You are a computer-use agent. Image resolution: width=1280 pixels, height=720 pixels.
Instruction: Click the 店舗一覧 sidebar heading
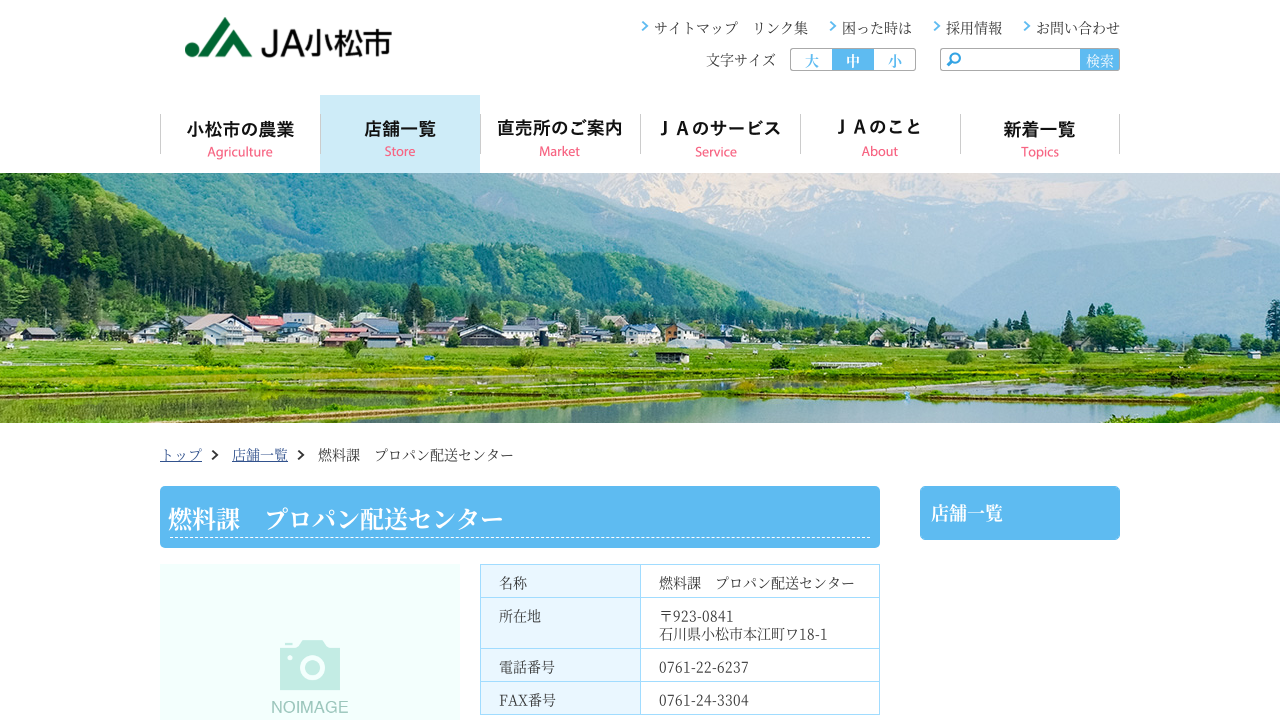tap(967, 513)
